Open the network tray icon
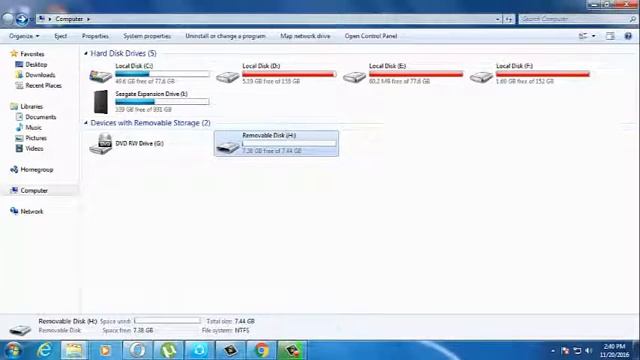Screen dimensions: 640x360 577,351
